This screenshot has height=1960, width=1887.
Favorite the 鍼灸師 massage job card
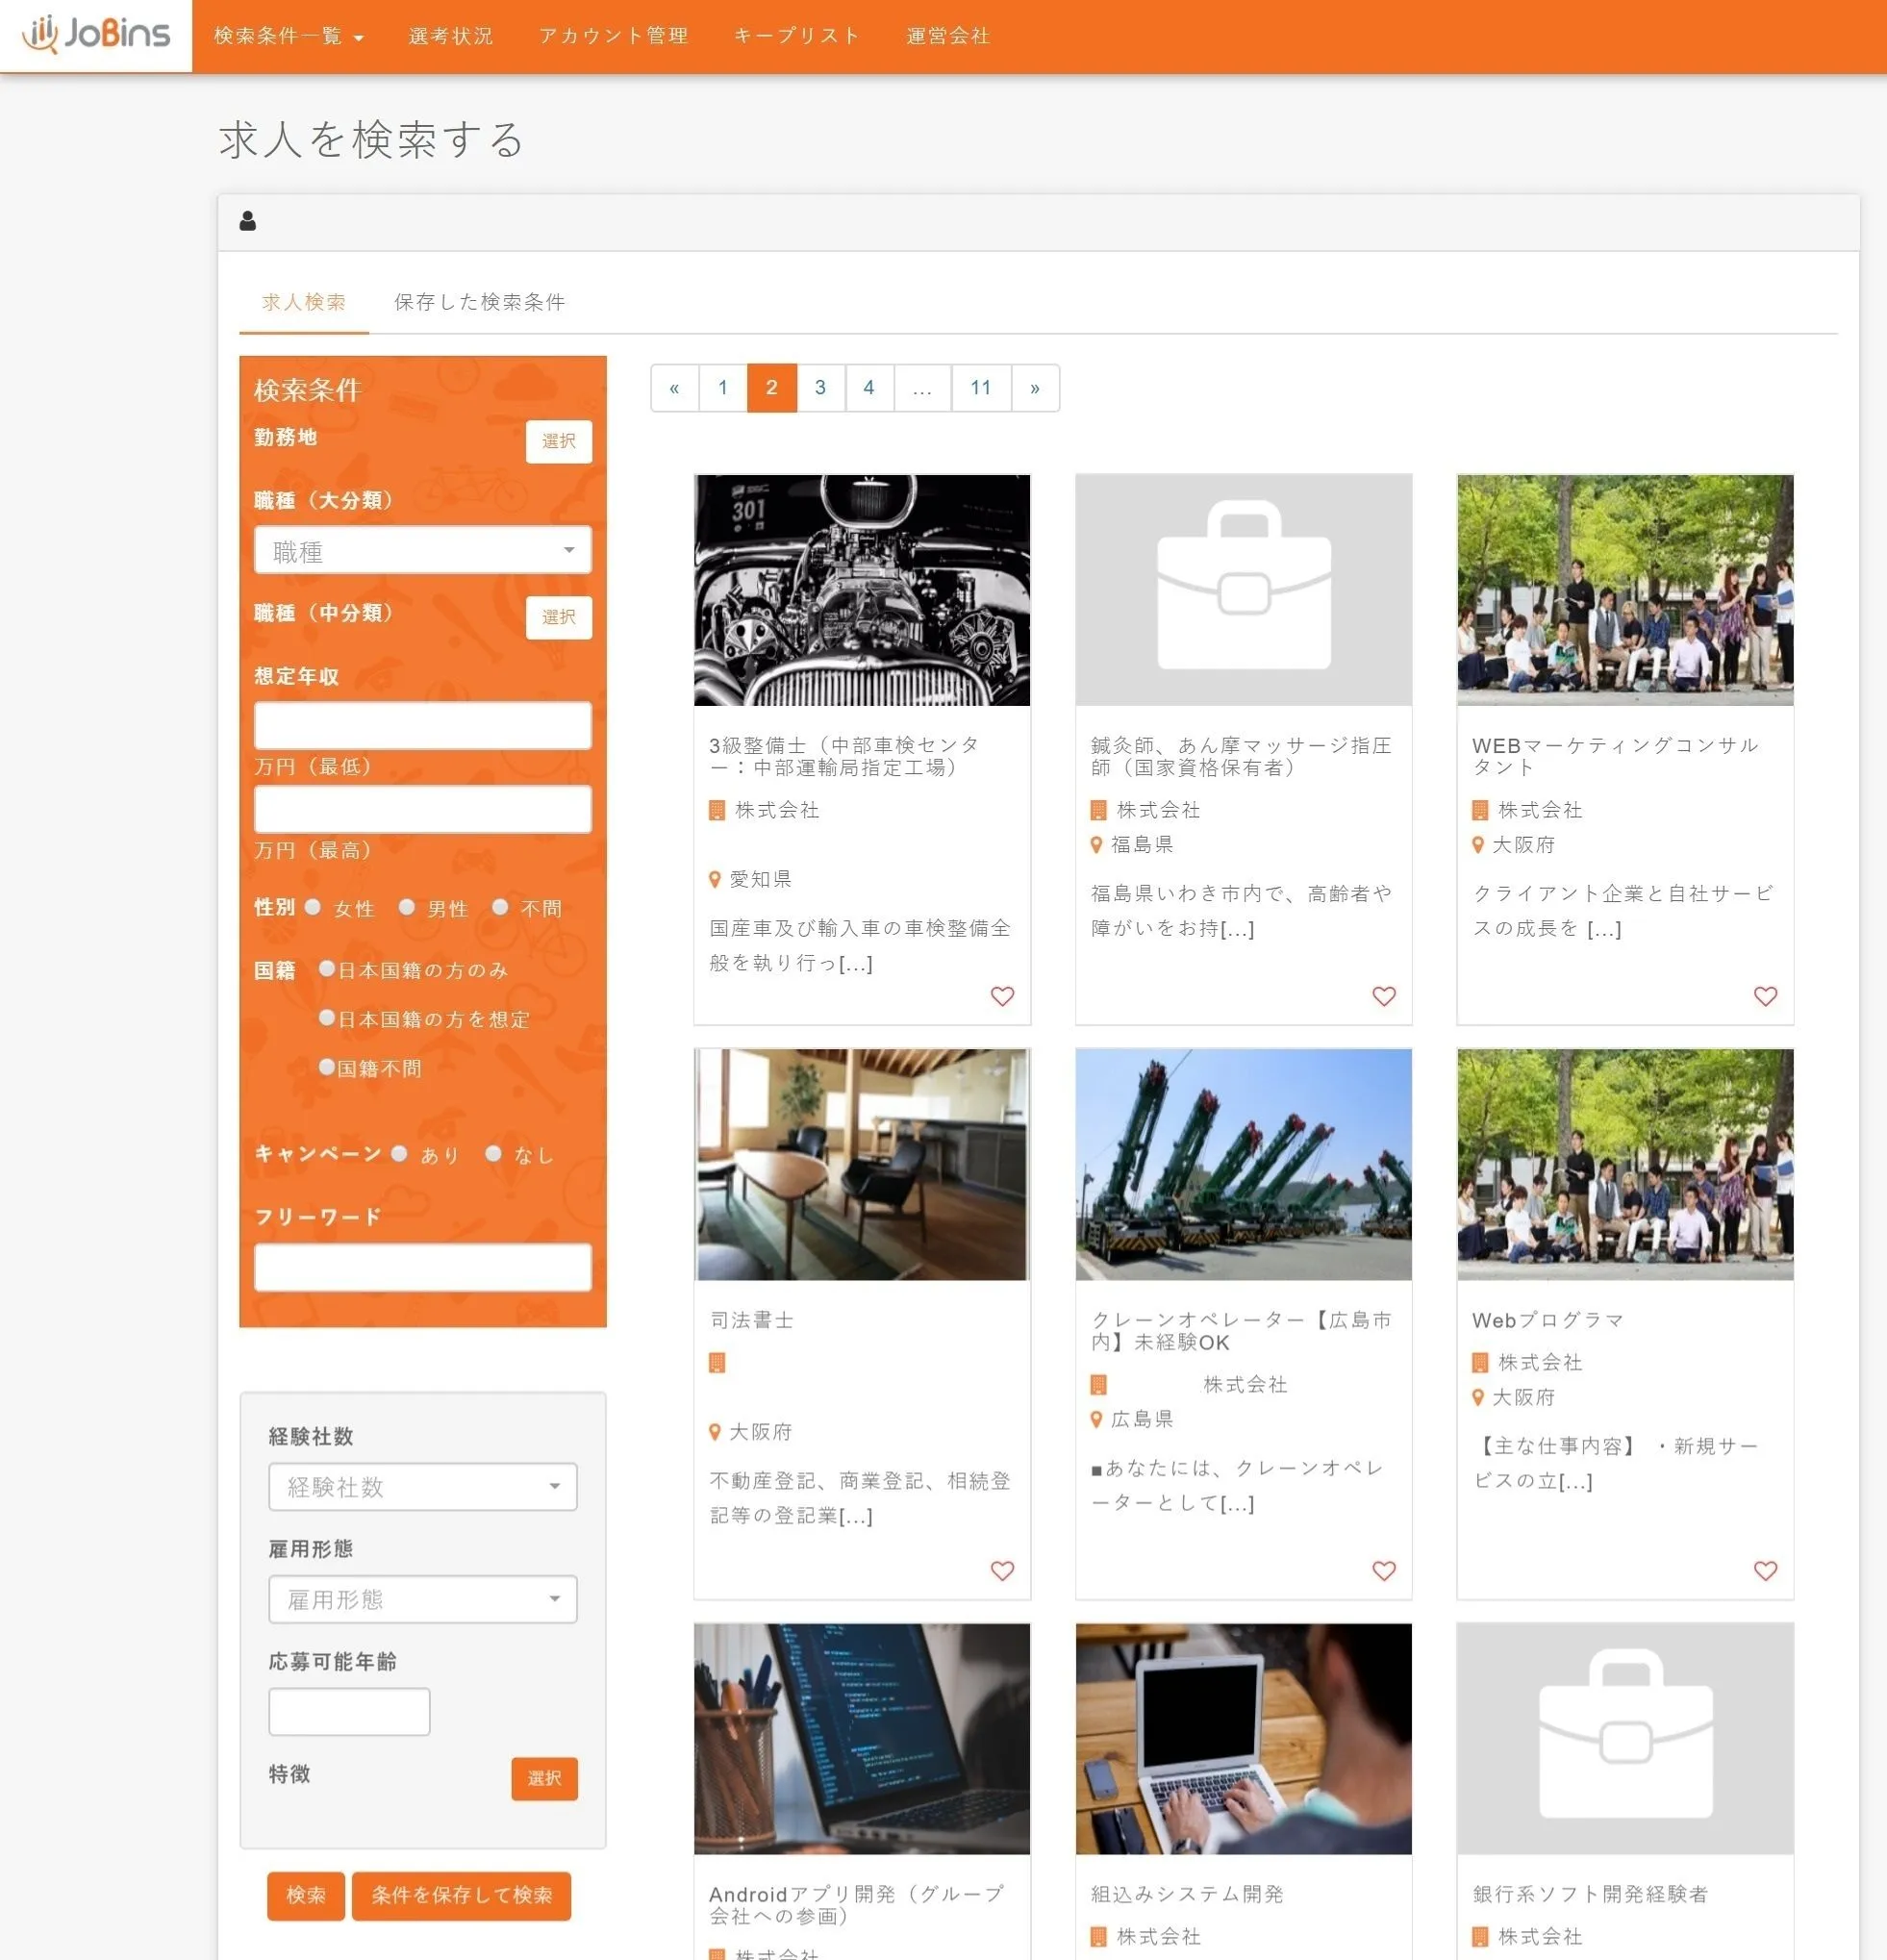1383,996
